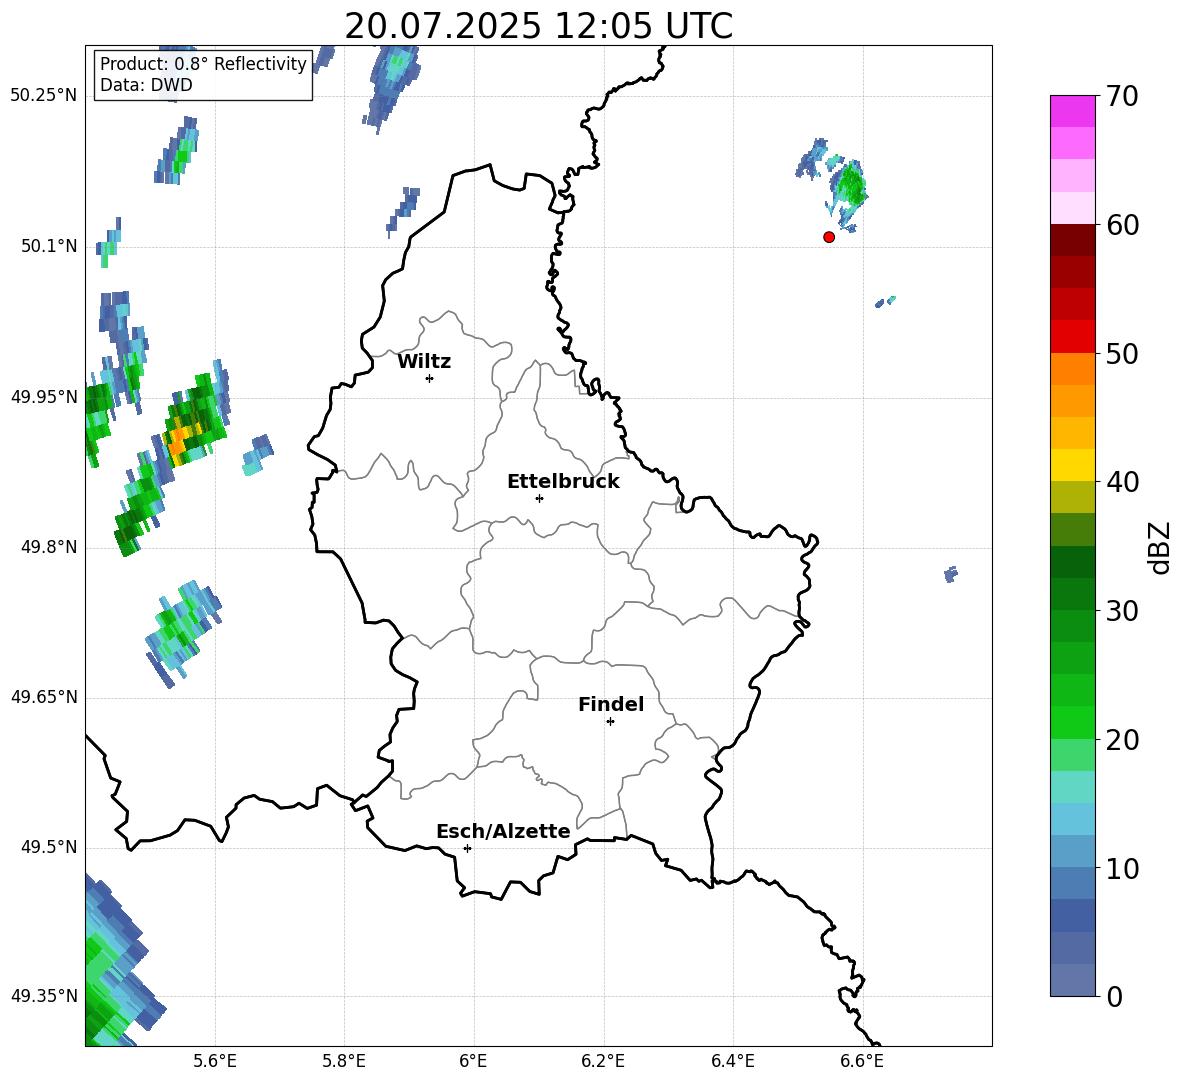Image resolution: width=1184 pixels, height=1081 pixels.
Task: Click the 10 tick on colorbar
Action: click(x=1122, y=868)
